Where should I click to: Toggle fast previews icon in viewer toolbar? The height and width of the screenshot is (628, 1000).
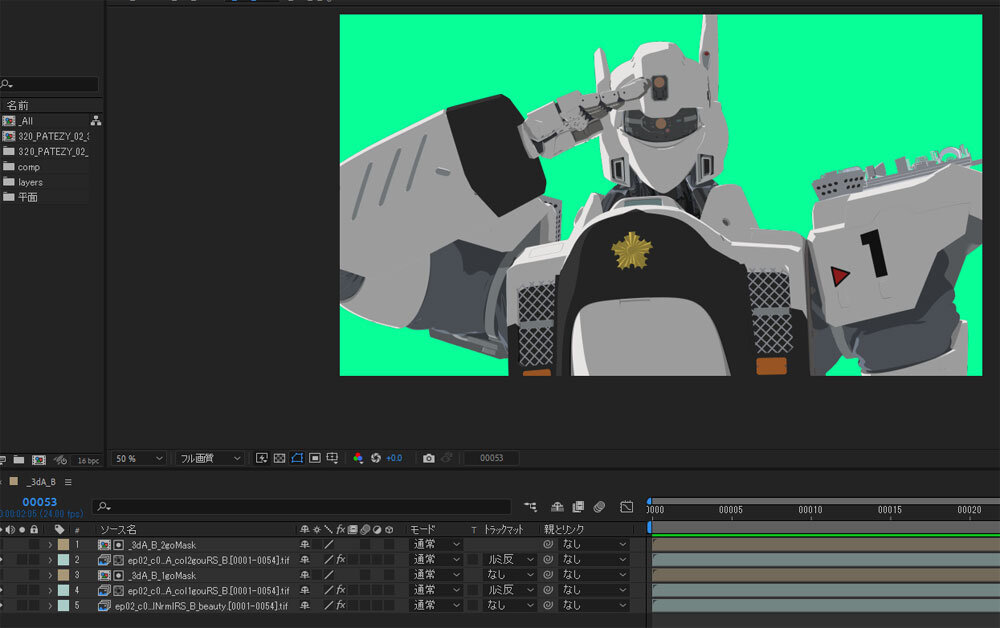[261, 458]
